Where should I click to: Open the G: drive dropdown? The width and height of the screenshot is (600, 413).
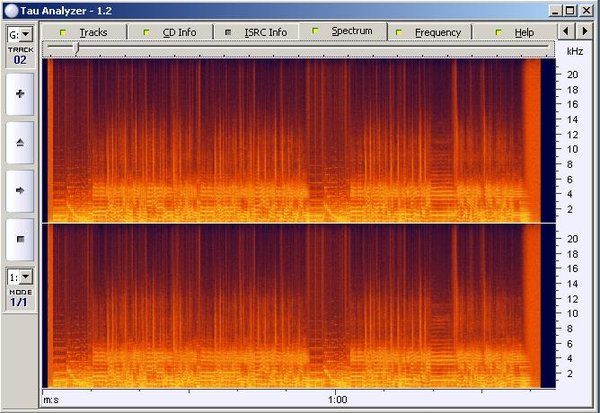[x=26, y=35]
